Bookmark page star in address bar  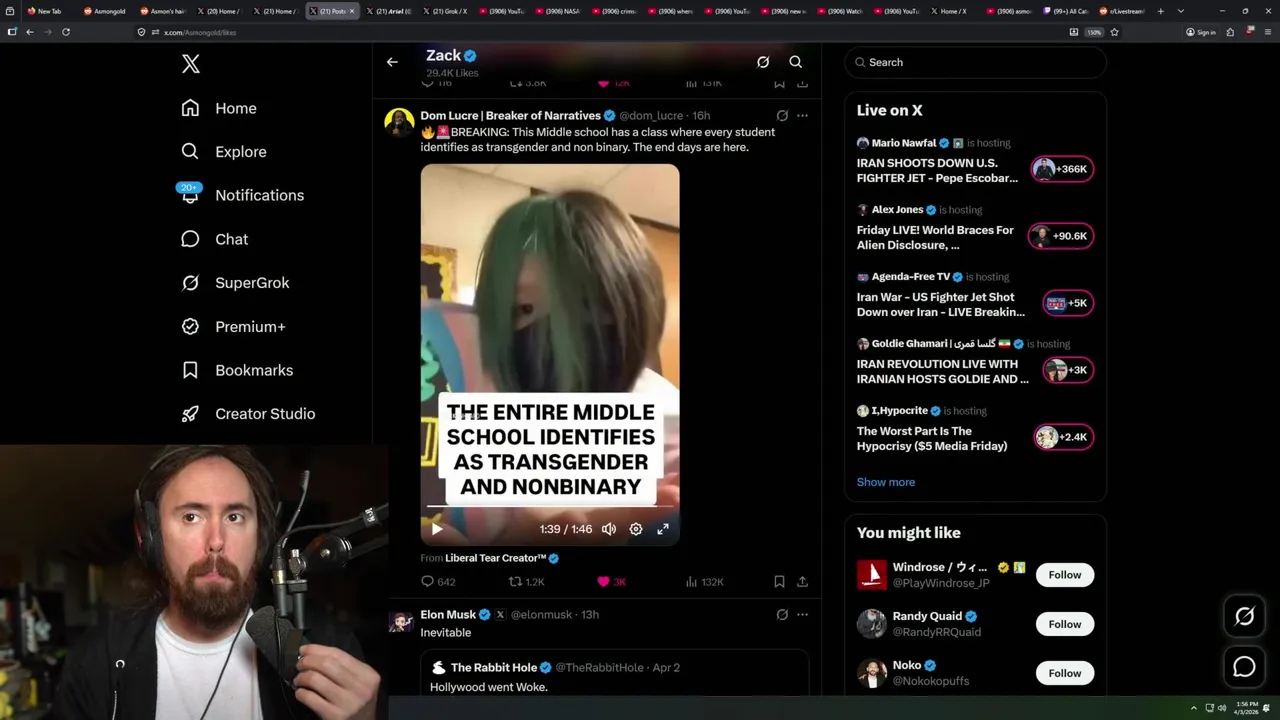pos(1114,32)
